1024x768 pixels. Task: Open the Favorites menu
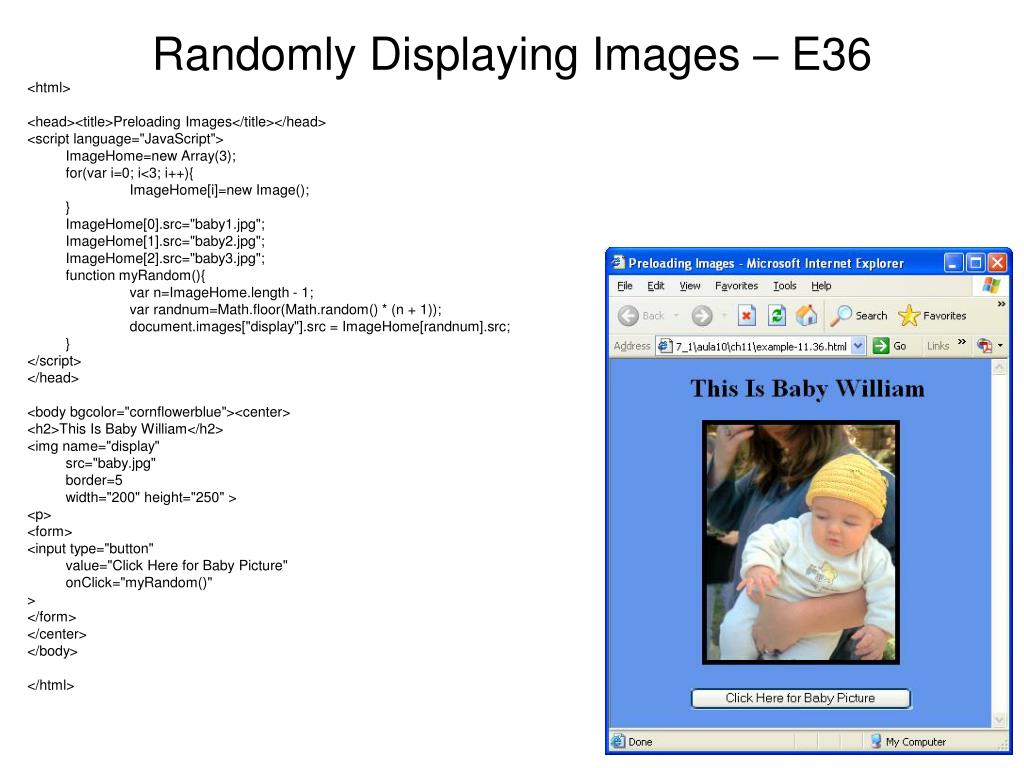(736, 285)
